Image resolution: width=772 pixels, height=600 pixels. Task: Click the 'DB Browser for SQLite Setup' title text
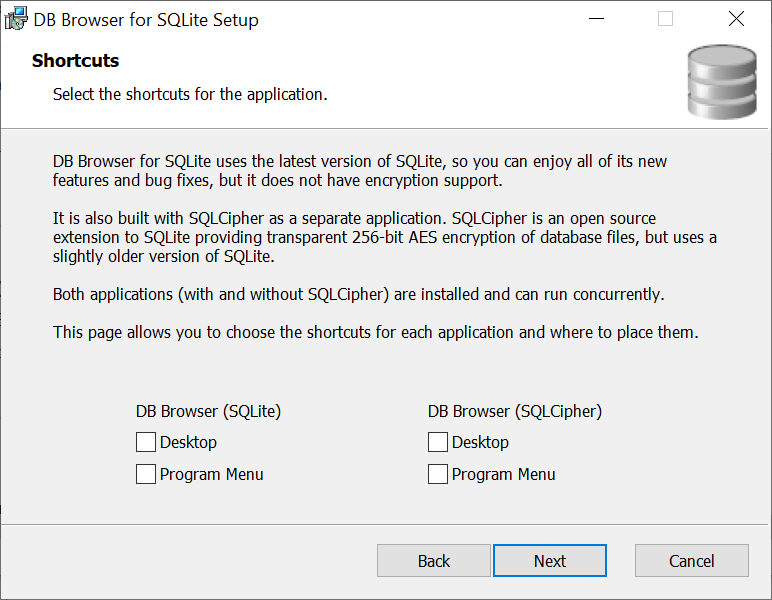[146, 20]
